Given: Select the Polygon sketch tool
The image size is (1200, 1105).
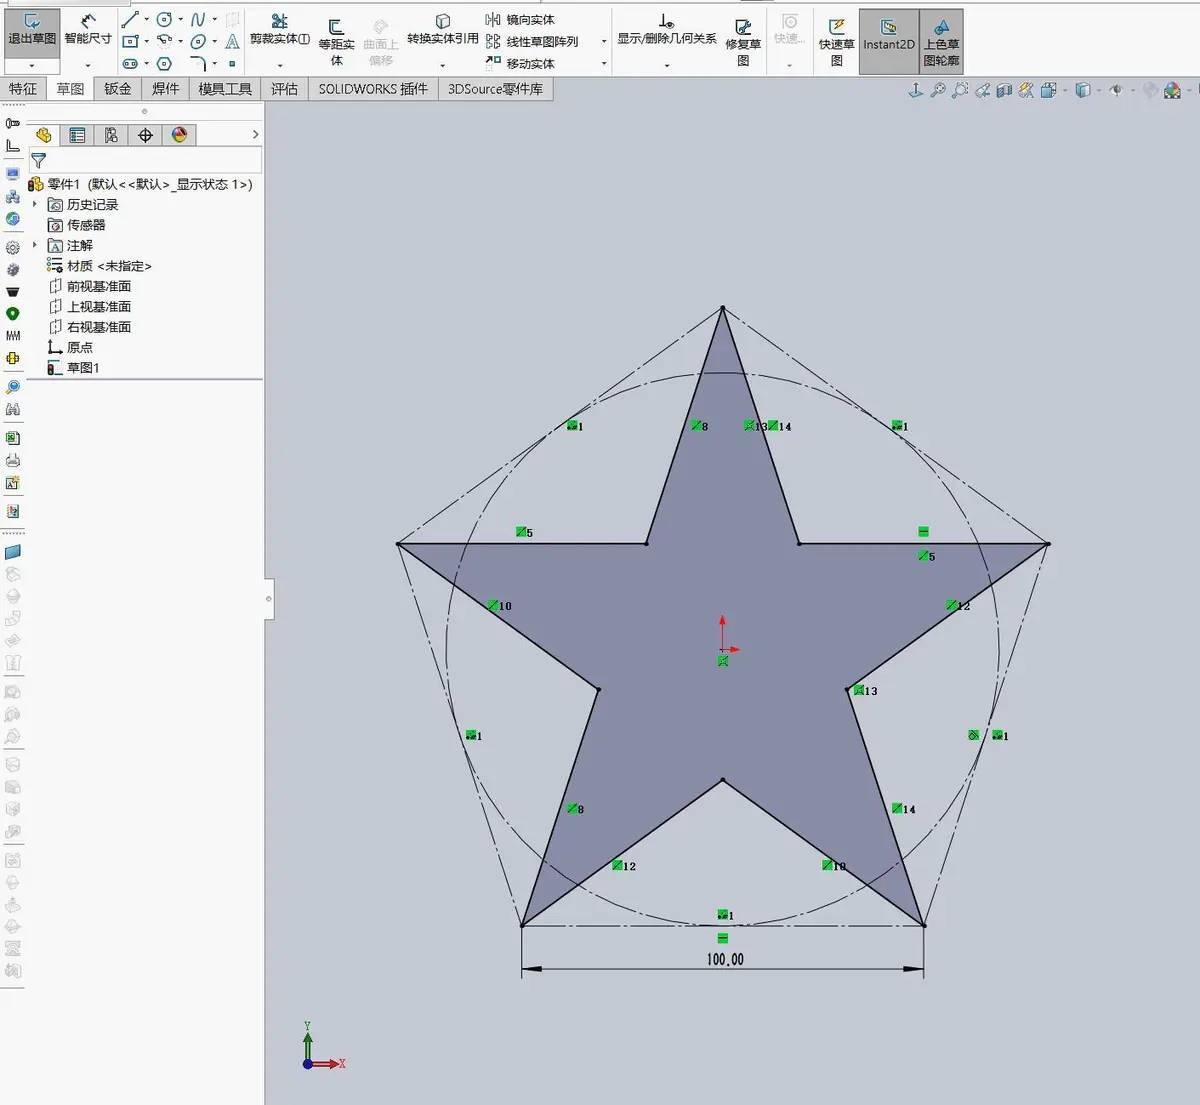Looking at the screenshot, I should [164, 64].
